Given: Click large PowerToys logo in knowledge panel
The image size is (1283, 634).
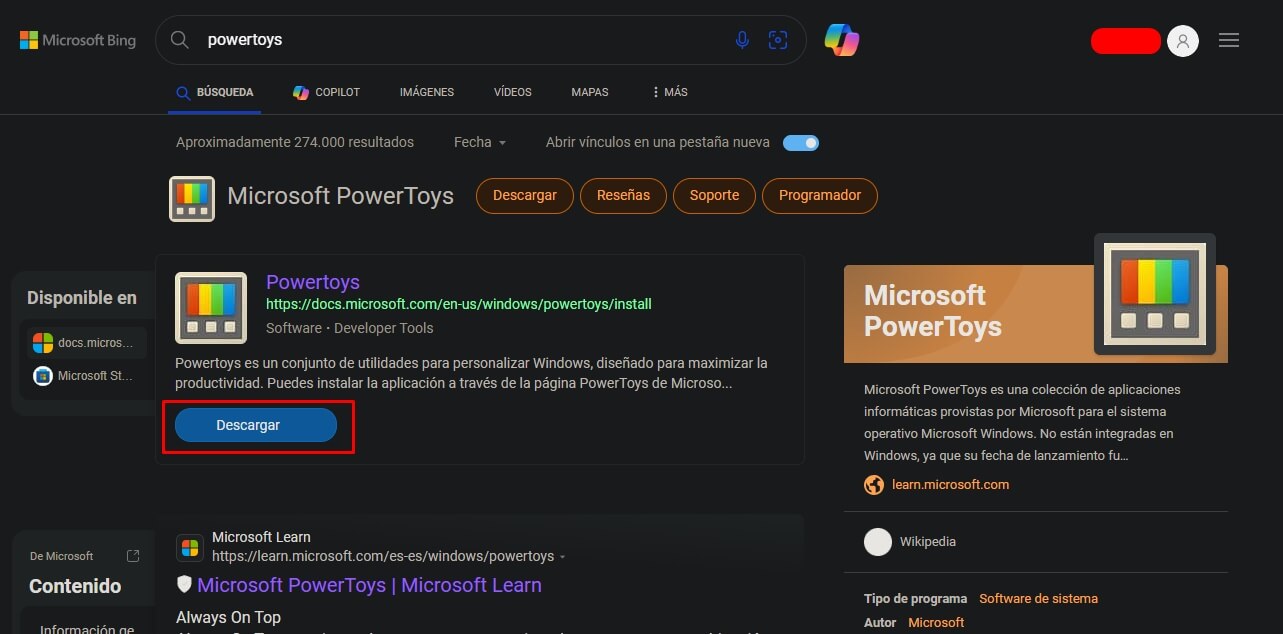Looking at the screenshot, I should (1155, 294).
